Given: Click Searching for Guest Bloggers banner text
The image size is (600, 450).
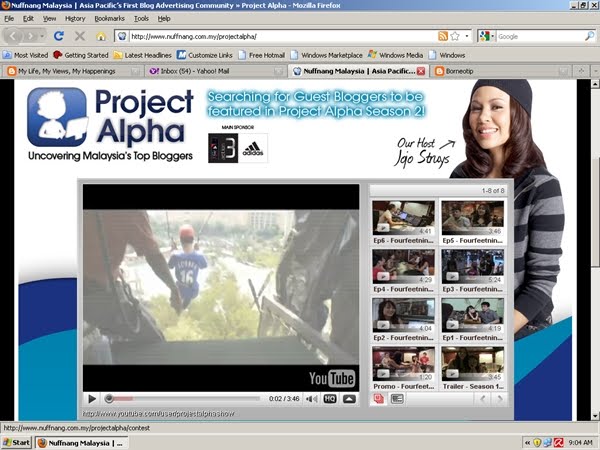Looking at the screenshot, I should [316, 104].
